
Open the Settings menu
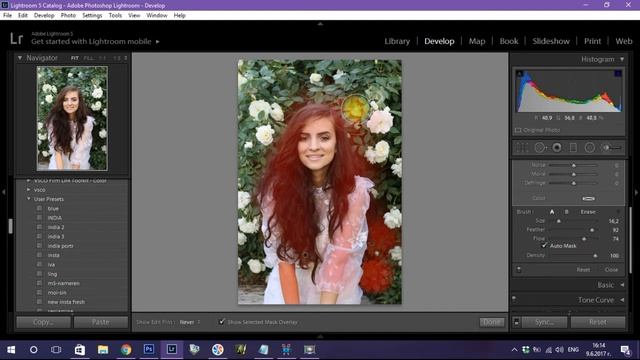92,15
